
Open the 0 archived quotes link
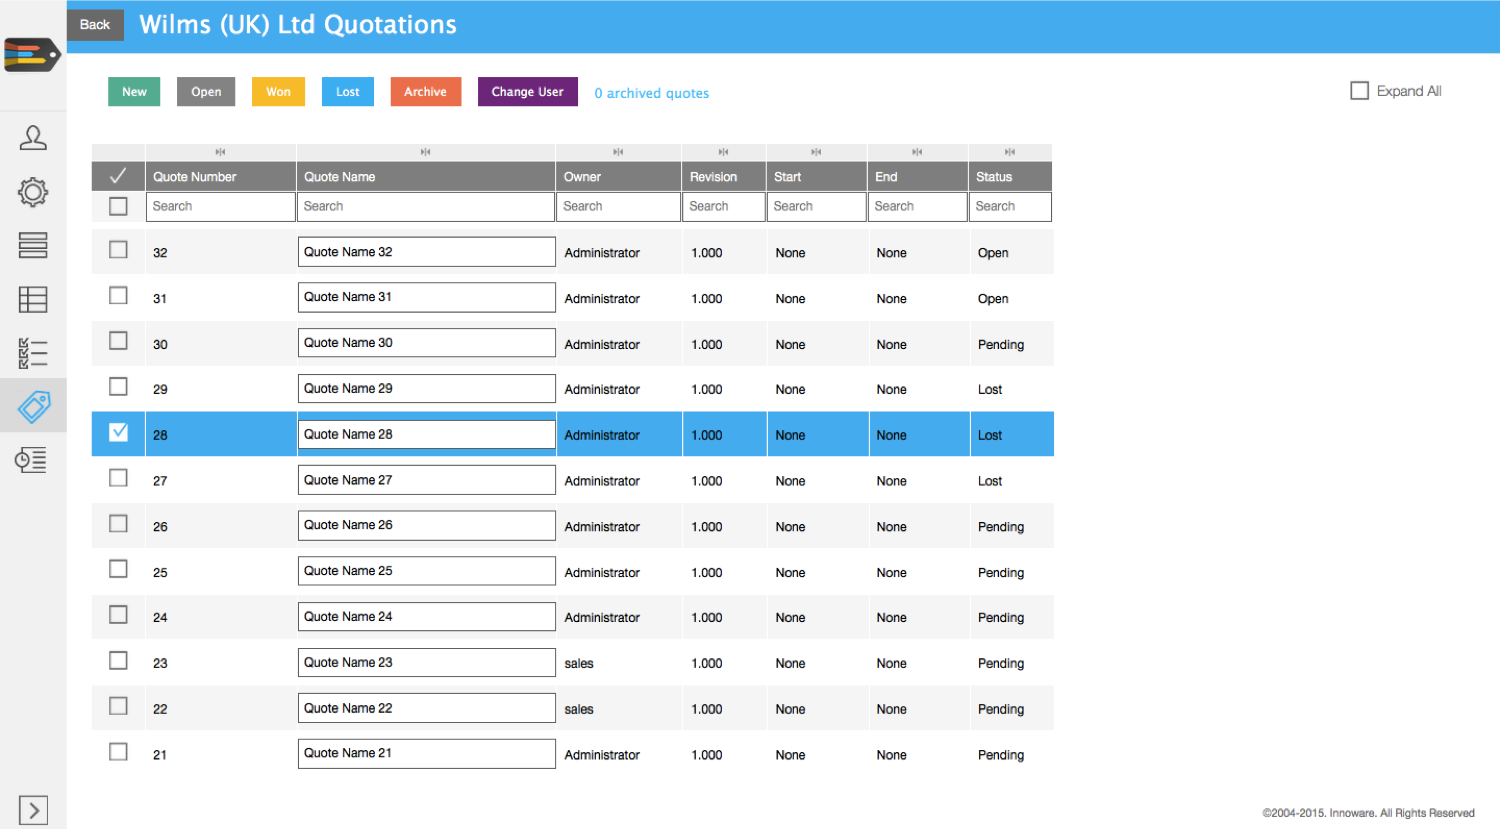tap(651, 93)
